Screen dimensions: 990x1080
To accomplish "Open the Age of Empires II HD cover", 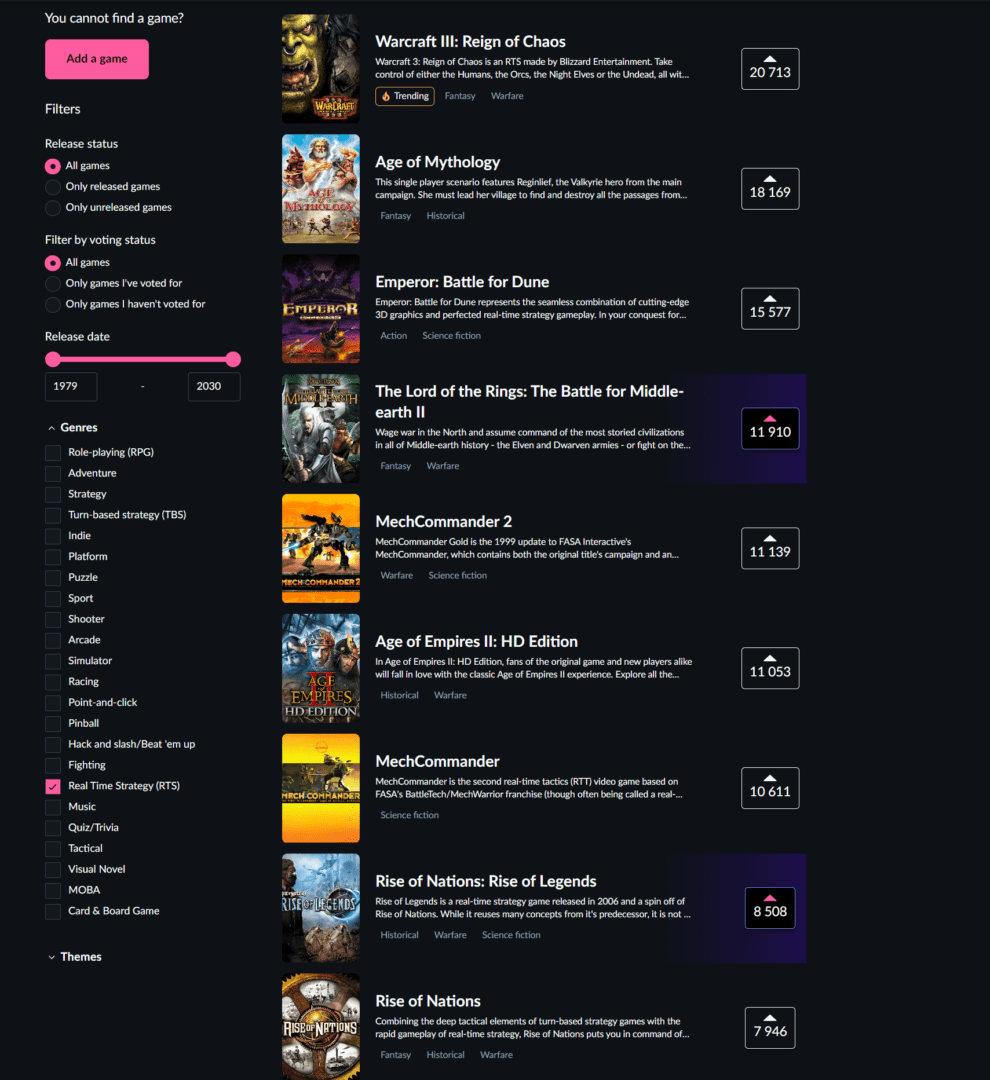I will 320,668.
